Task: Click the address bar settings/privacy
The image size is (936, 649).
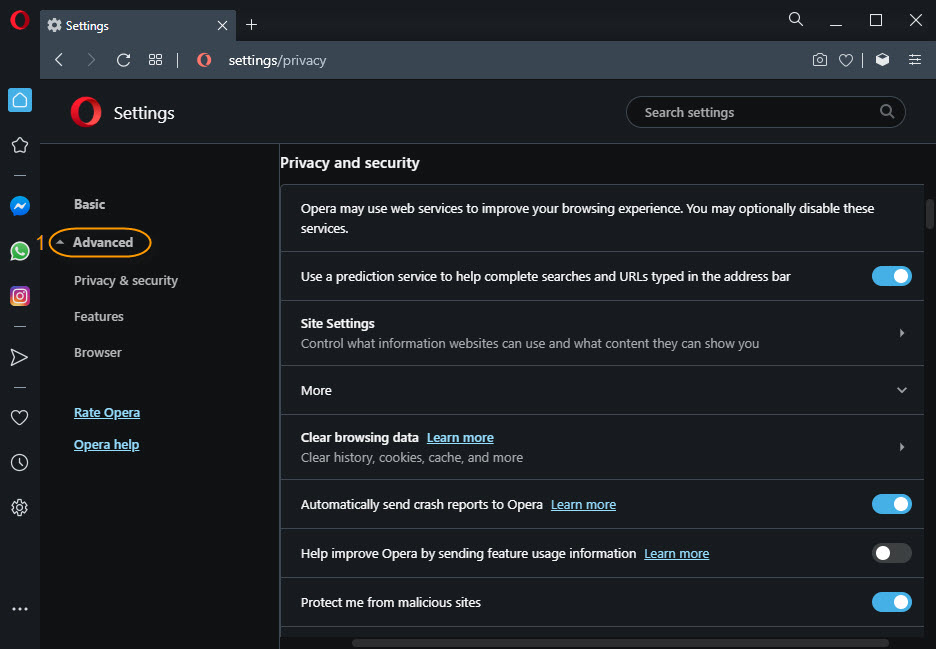Action: tap(277, 60)
